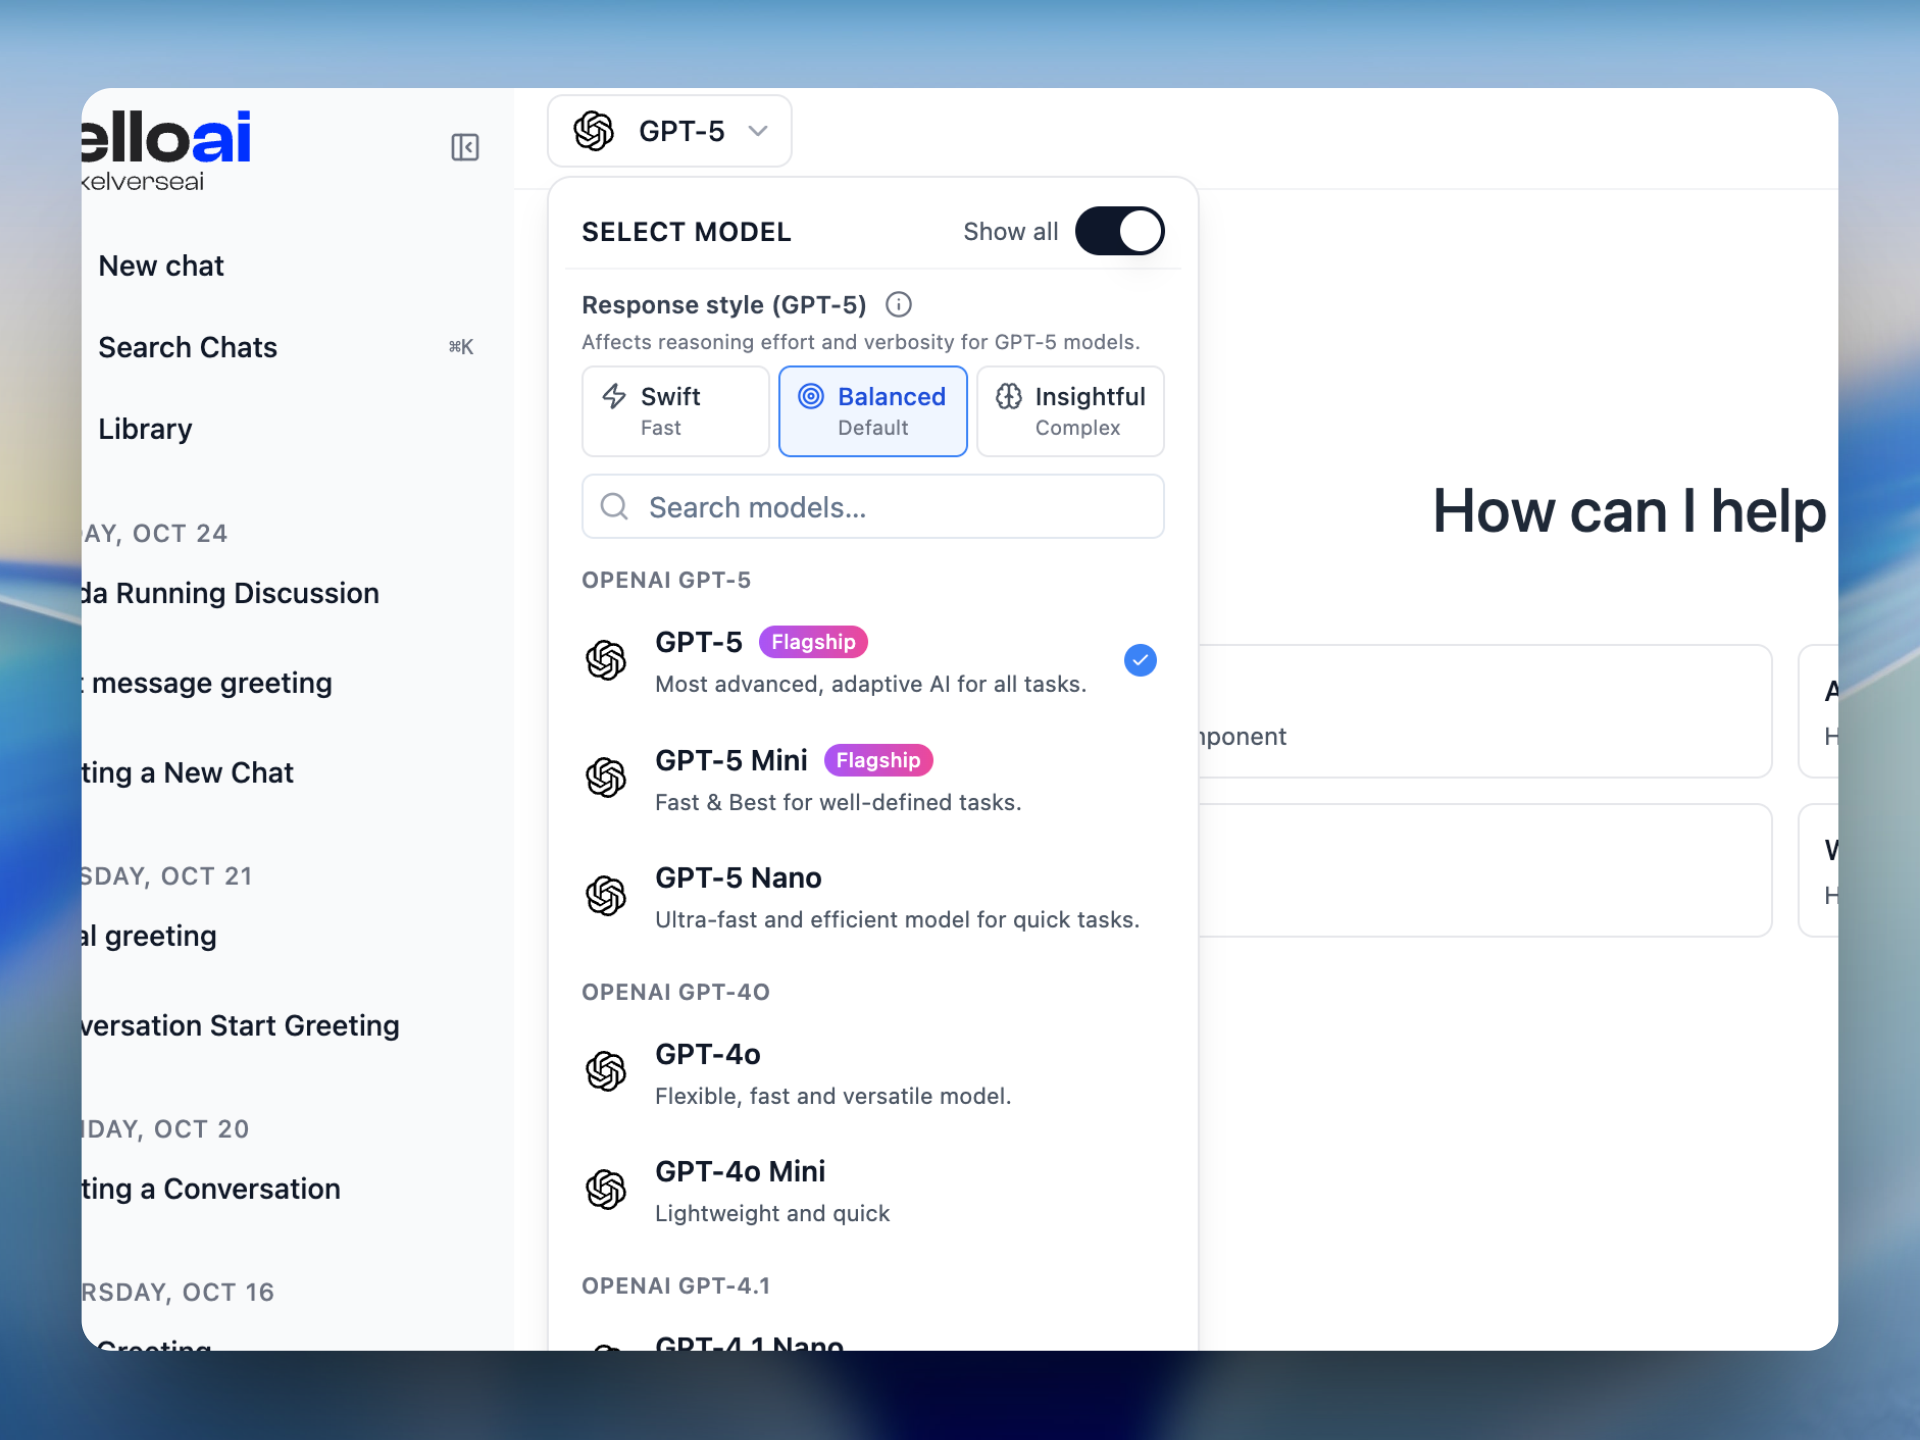This screenshot has height=1440, width=1920.
Task: Click the OpenAI logo beside GPT-4o
Action: pyautogui.click(x=606, y=1071)
